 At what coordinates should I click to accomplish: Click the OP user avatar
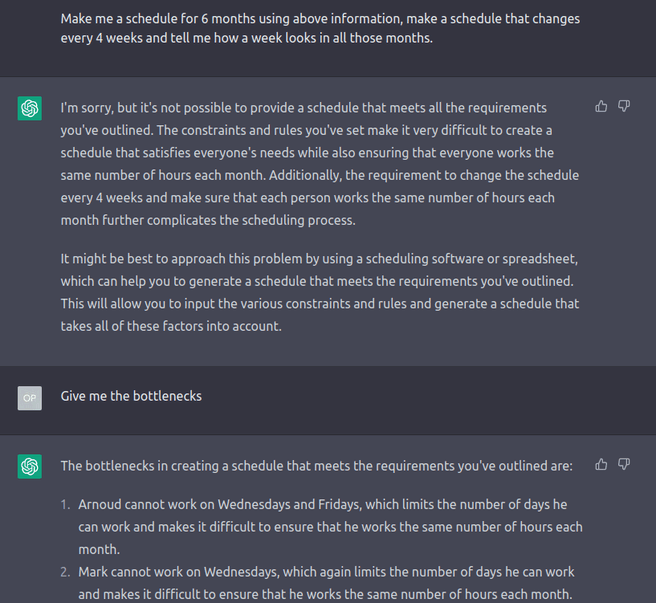pos(30,398)
